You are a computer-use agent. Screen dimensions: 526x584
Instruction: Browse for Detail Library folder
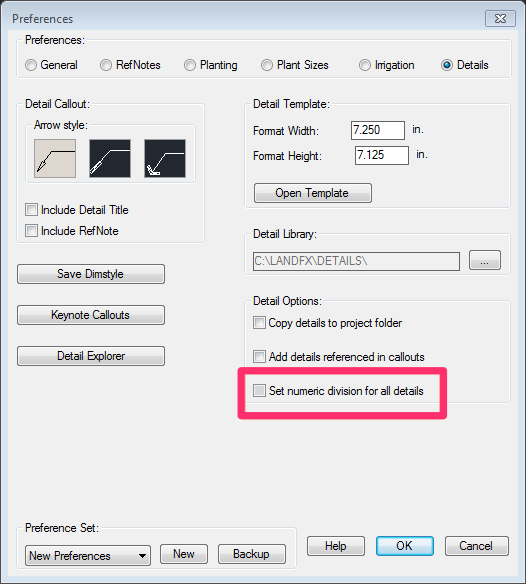click(x=485, y=260)
